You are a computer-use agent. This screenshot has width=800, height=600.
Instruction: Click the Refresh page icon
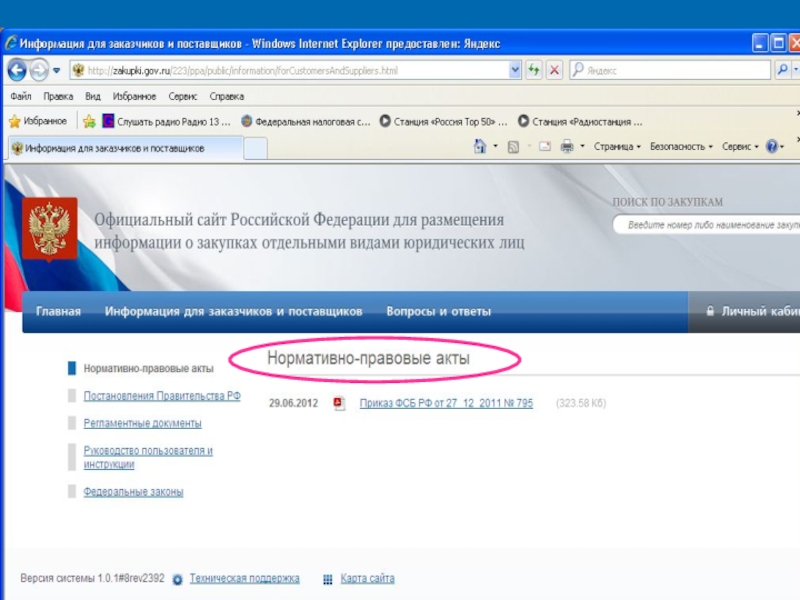click(x=534, y=70)
